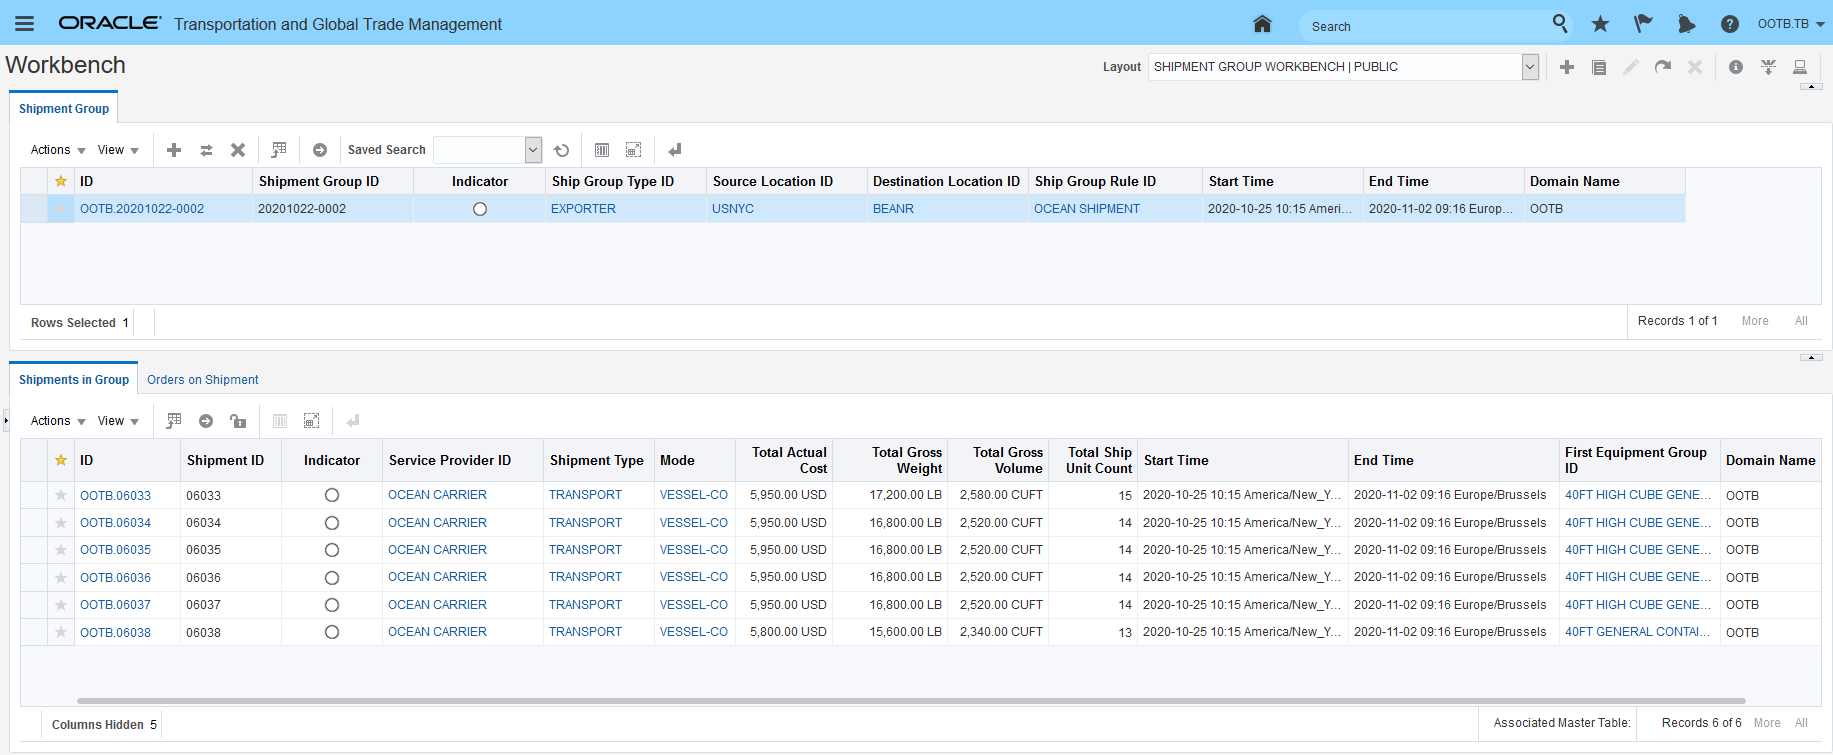Select indicator for shipment group 20201022-0002
Screen dimensions: 1833x755
(x=480, y=209)
